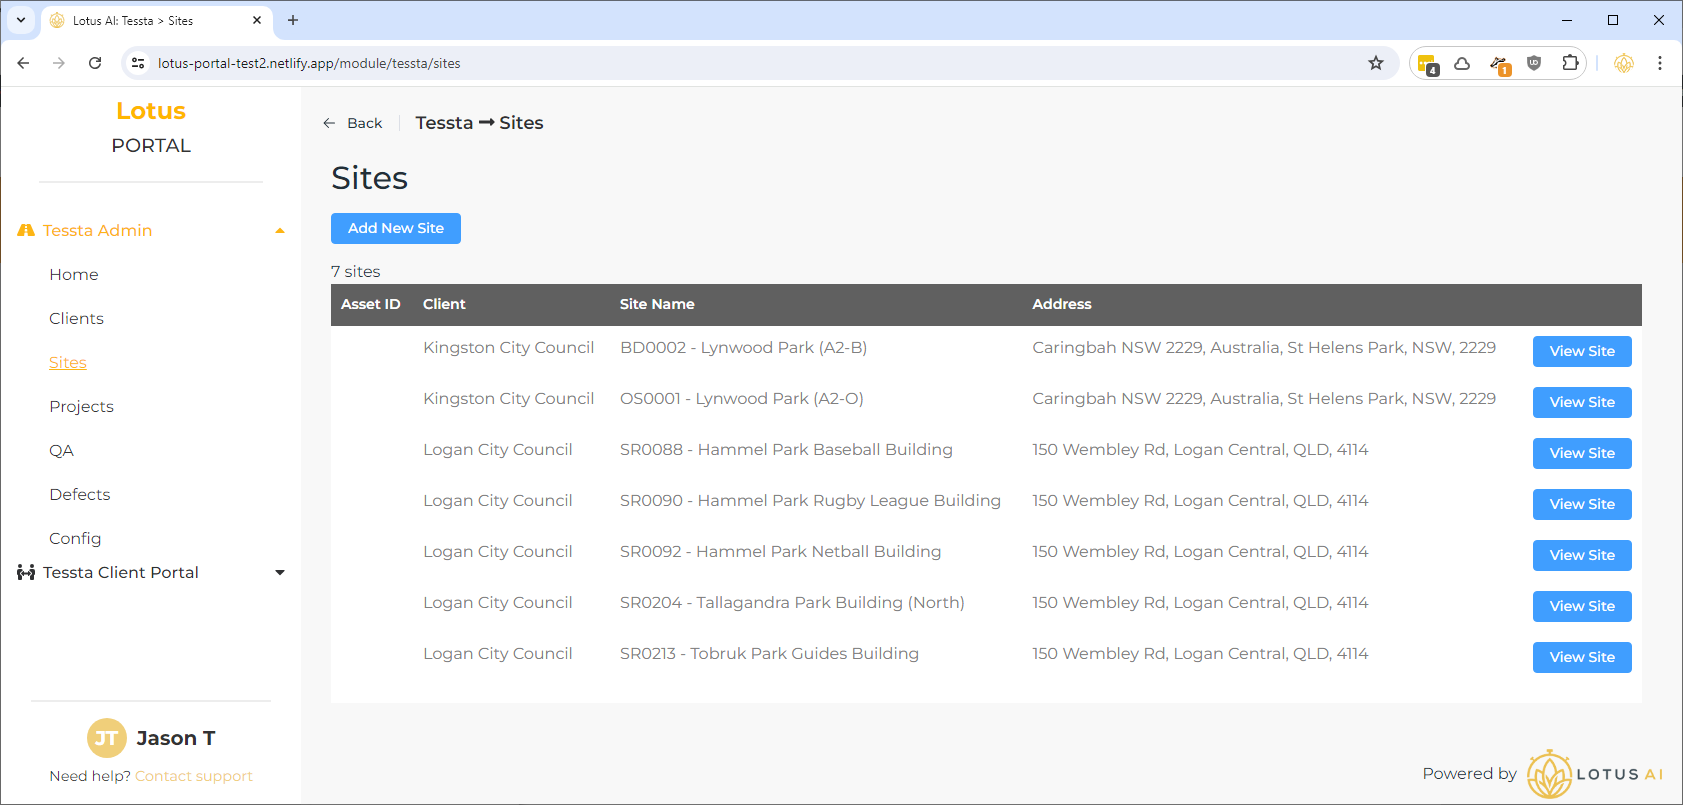Click the site information icon beside URL
1683x805 pixels.
(139, 63)
